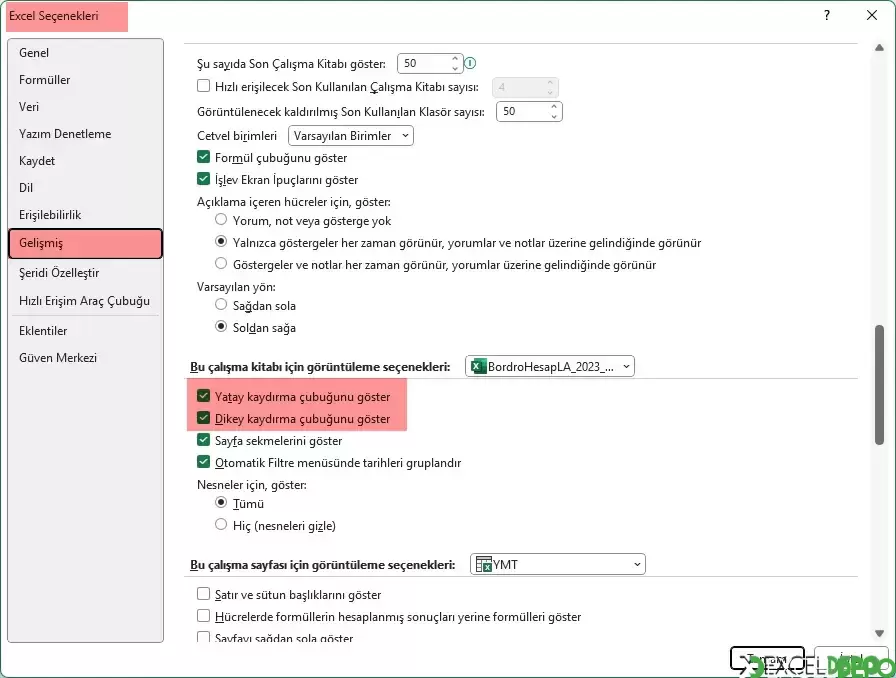Click the vertical scrollbar thumb

879,385
